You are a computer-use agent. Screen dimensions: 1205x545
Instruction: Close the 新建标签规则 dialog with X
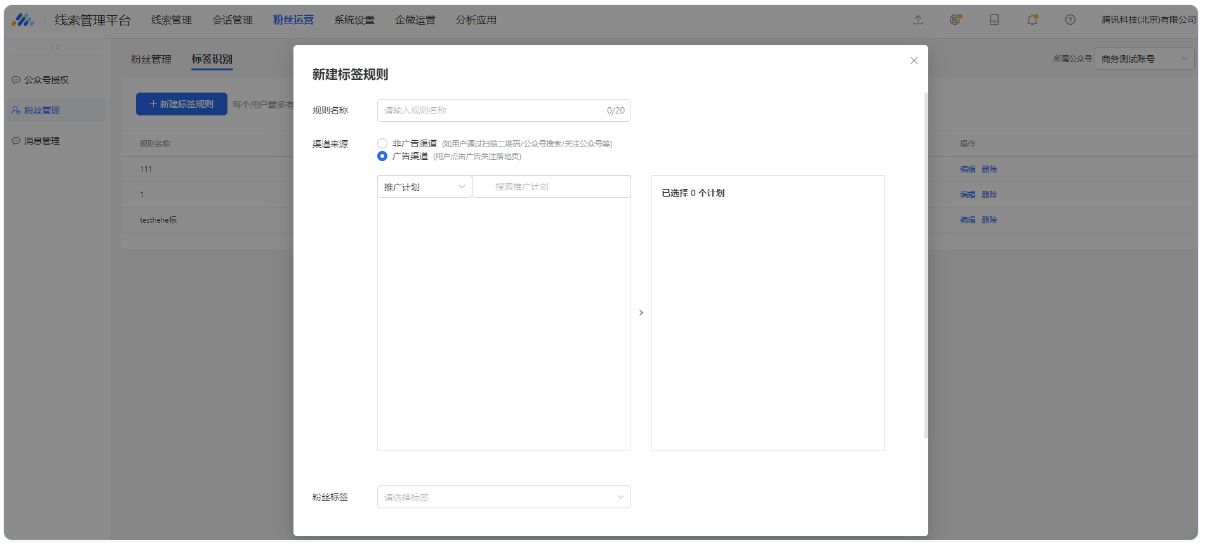[x=913, y=61]
